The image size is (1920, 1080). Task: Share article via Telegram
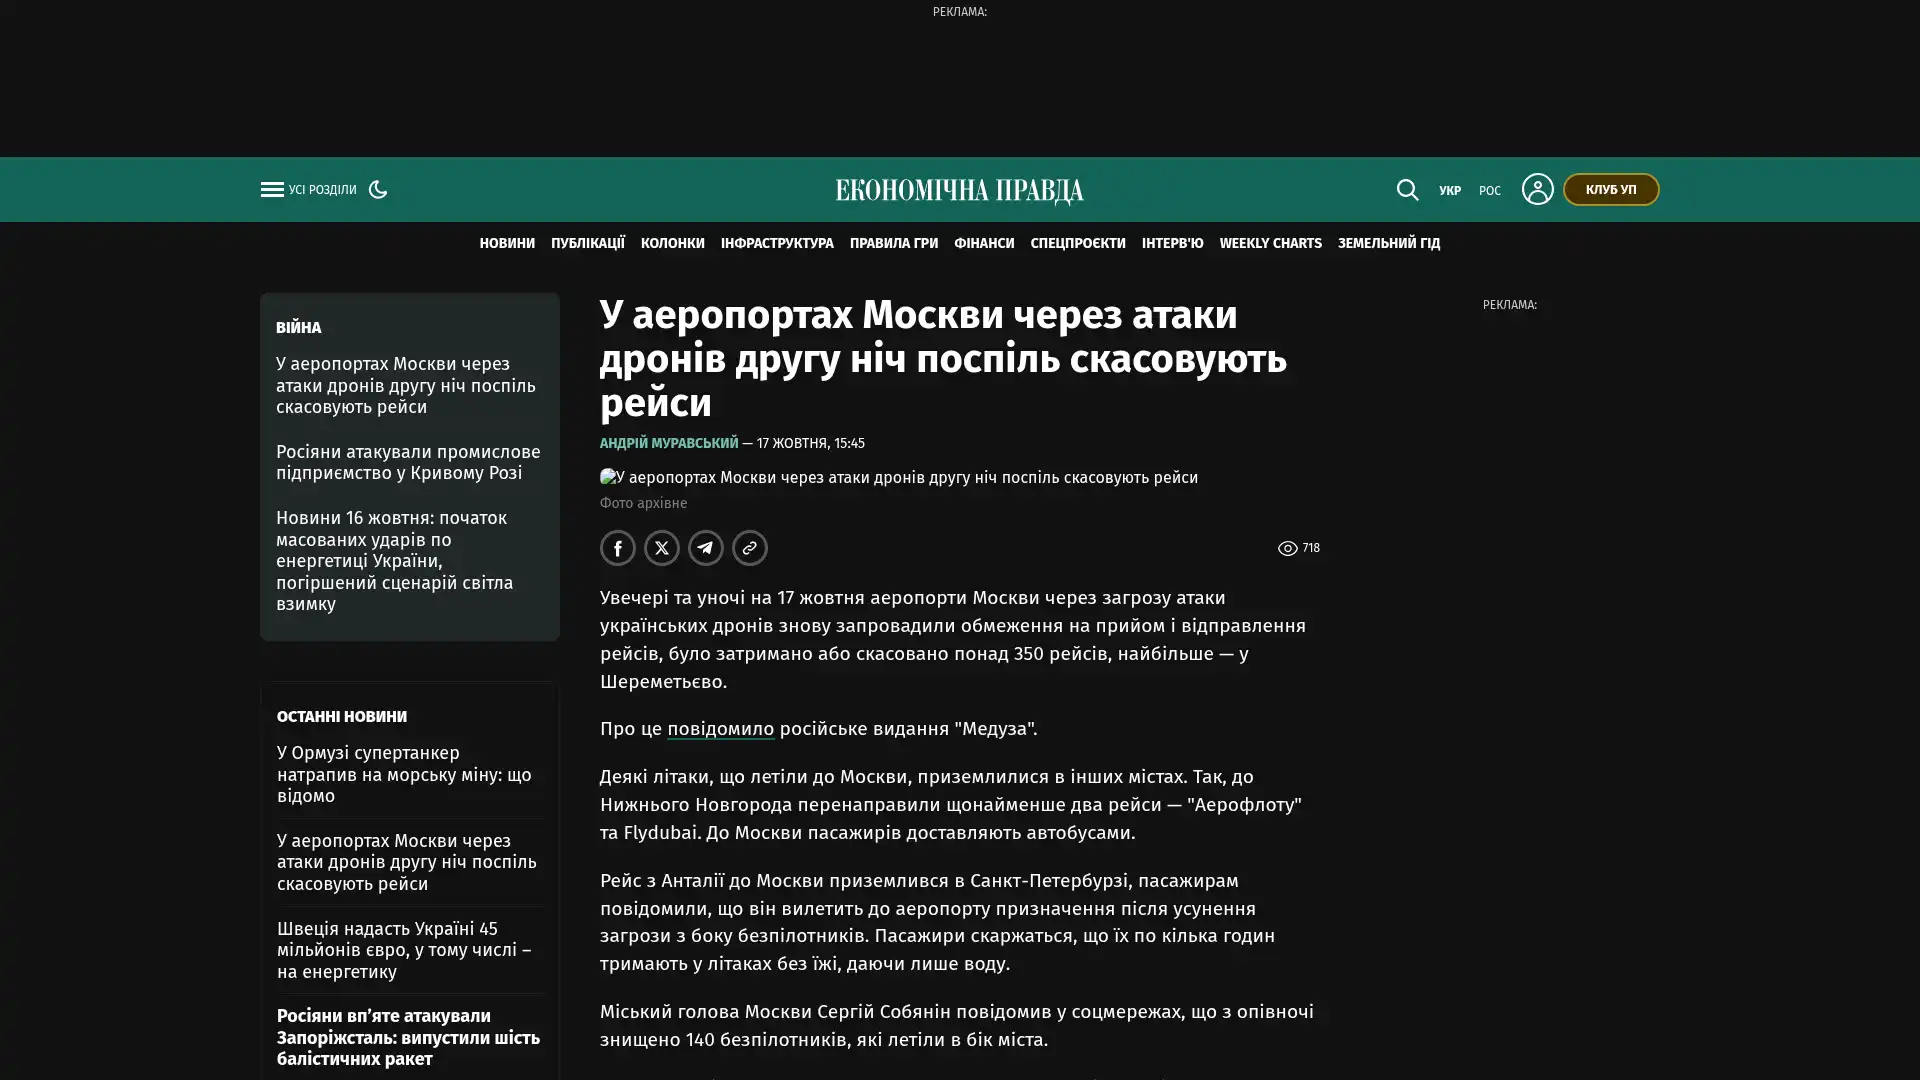point(706,548)
